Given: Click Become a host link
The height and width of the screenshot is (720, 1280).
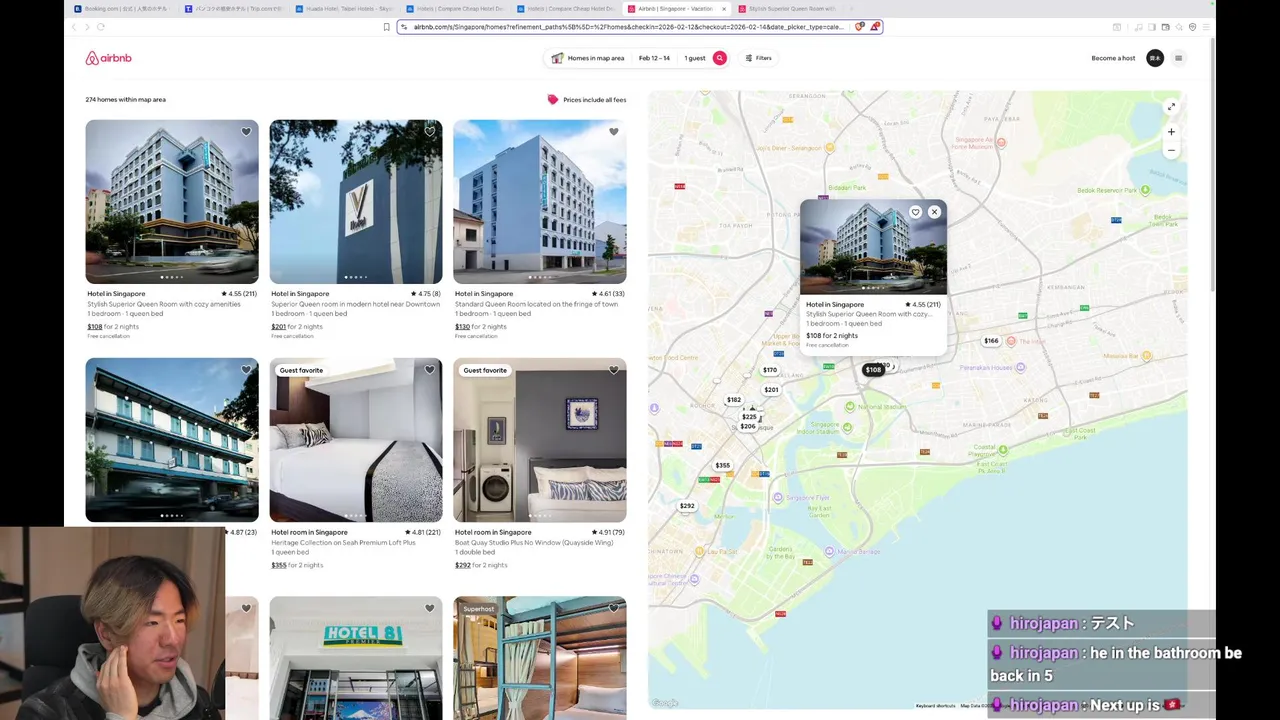Looking at the screenshot, I should coord(1113,58).
